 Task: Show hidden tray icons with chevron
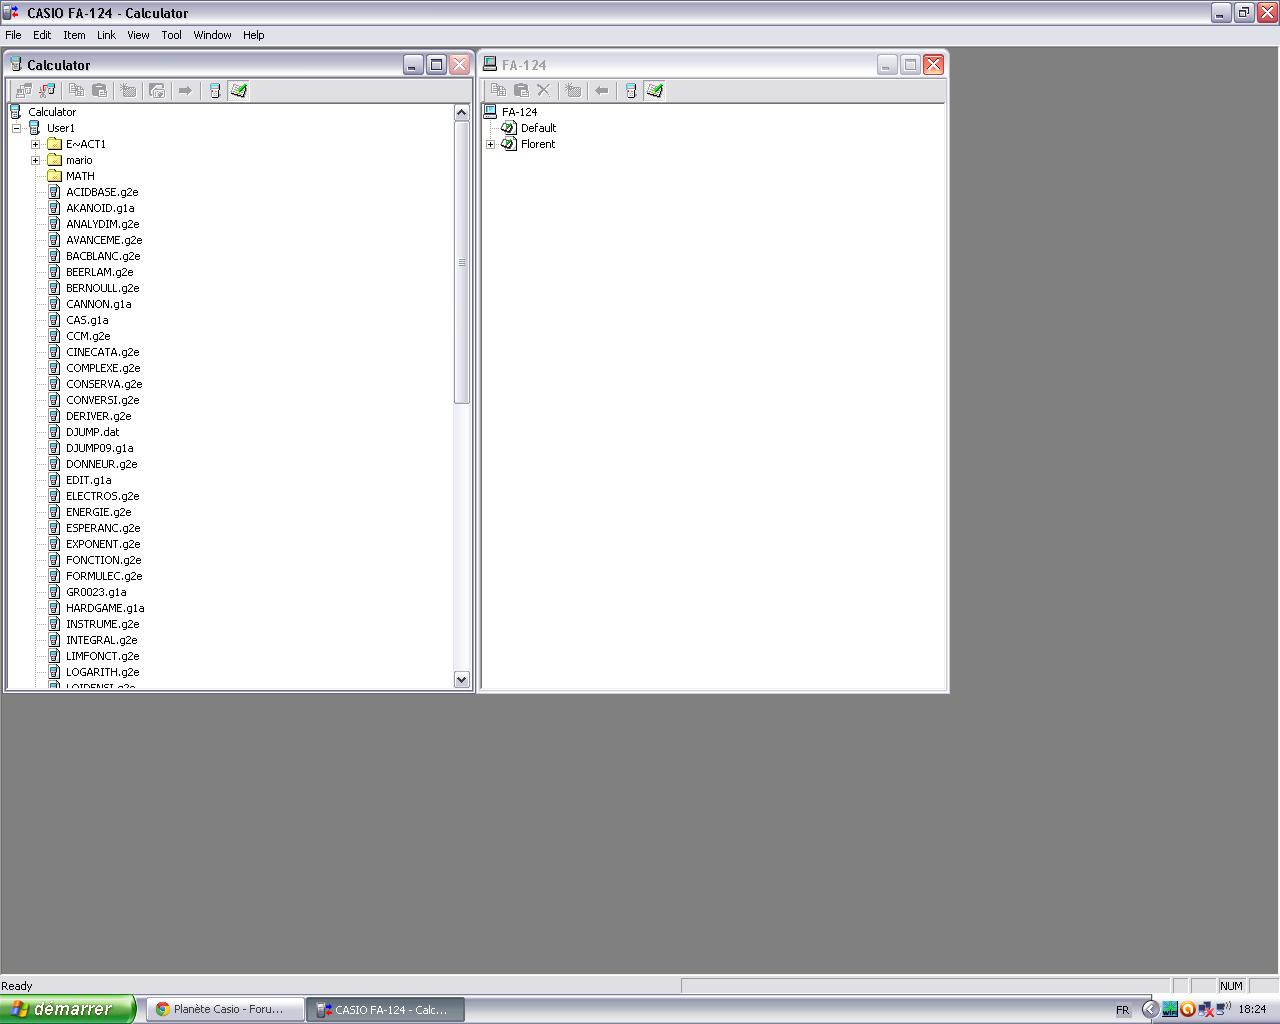[1150, 1009]
